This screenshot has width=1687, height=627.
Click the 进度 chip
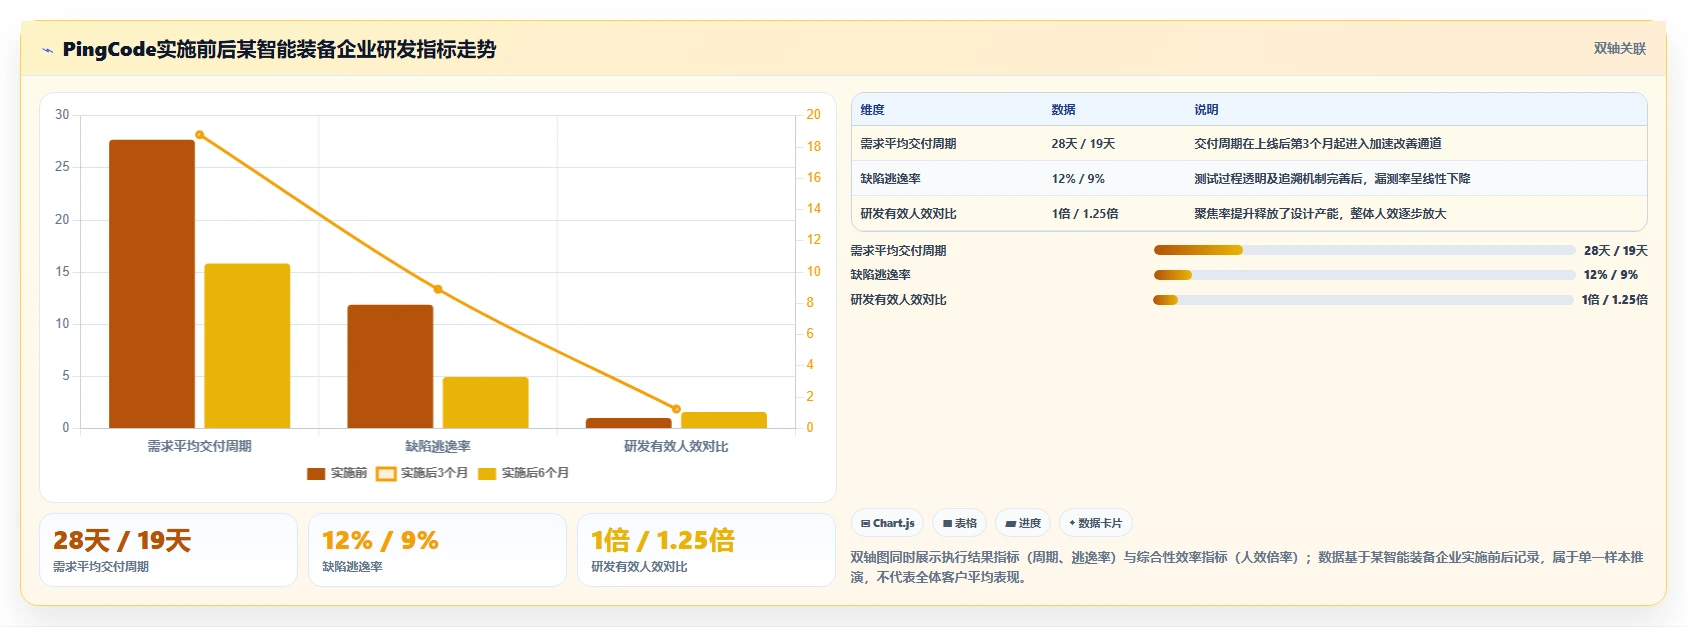coord(1023,523)
